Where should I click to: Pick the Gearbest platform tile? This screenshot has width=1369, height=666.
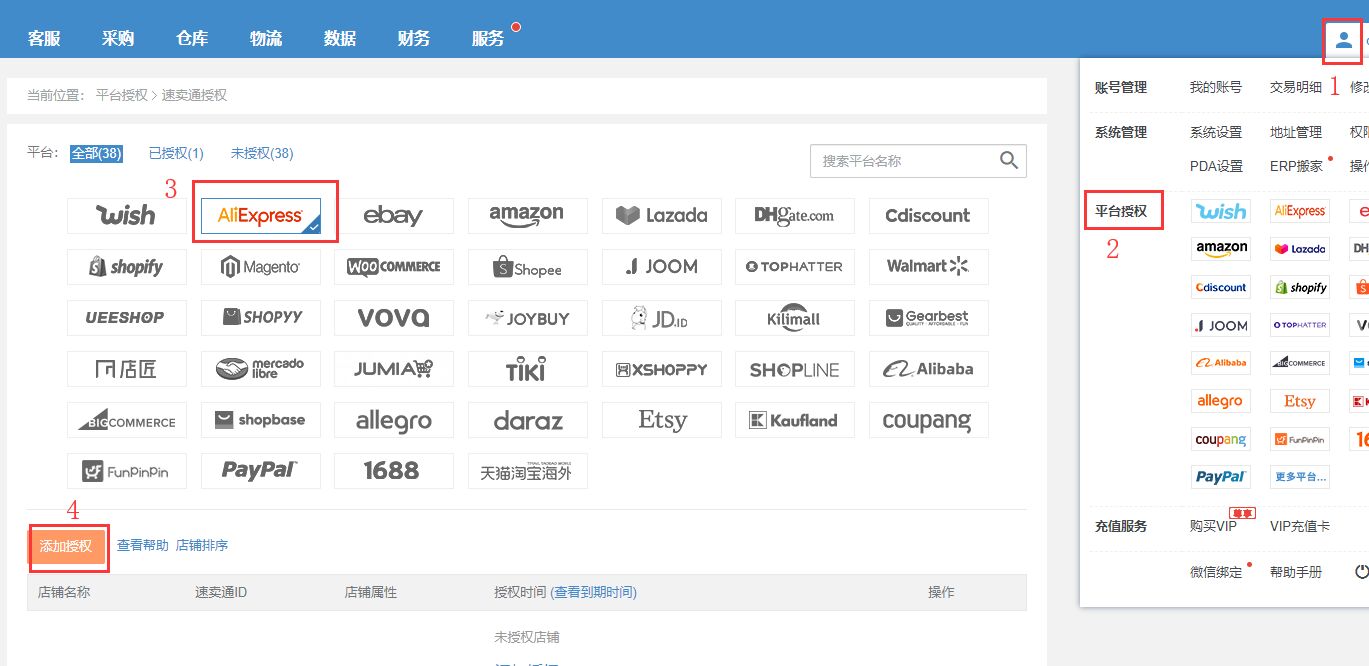click(929, 318)
